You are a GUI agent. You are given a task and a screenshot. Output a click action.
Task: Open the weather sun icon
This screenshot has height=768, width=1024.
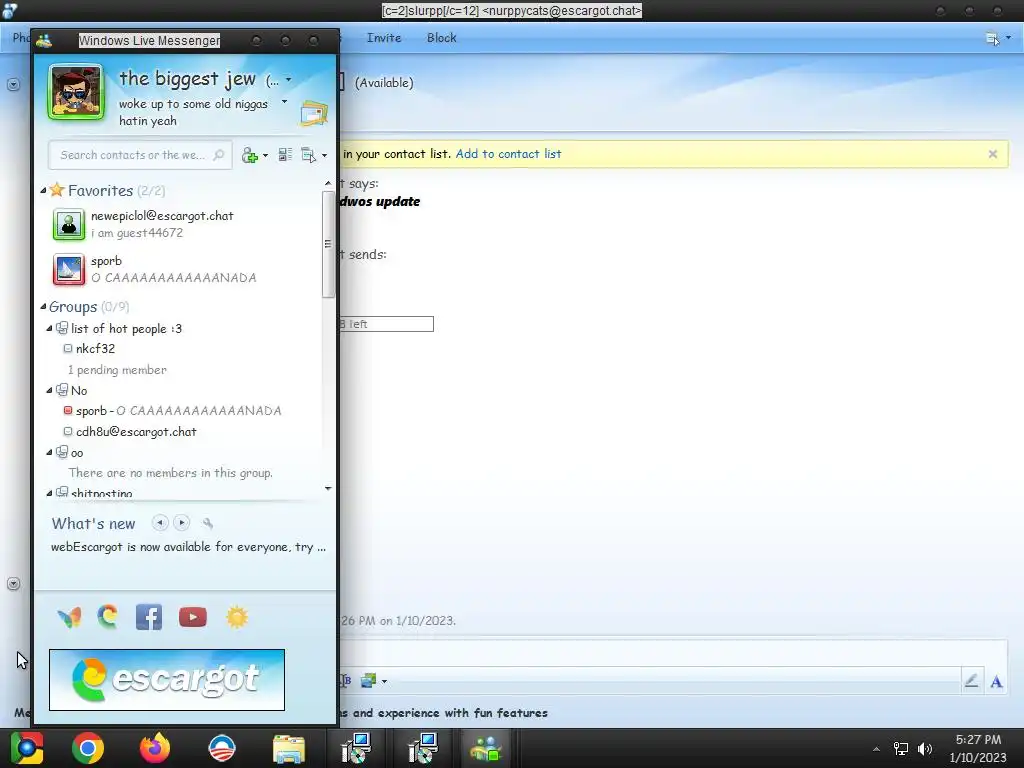pyautogui.click(x=237, y=617)
